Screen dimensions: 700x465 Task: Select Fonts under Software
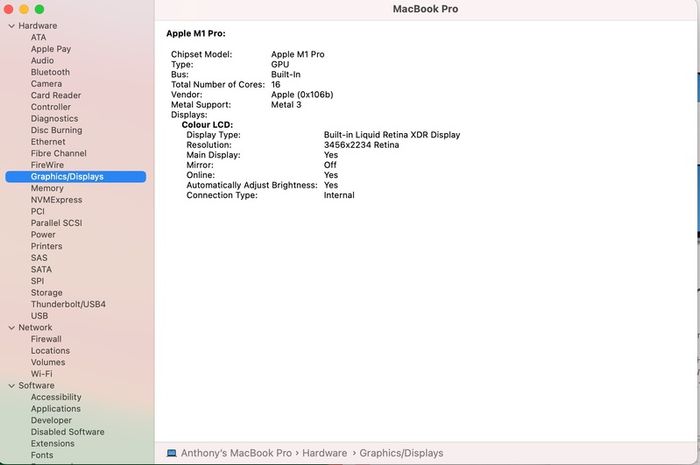pyautogui.click(x=42, y=455)
